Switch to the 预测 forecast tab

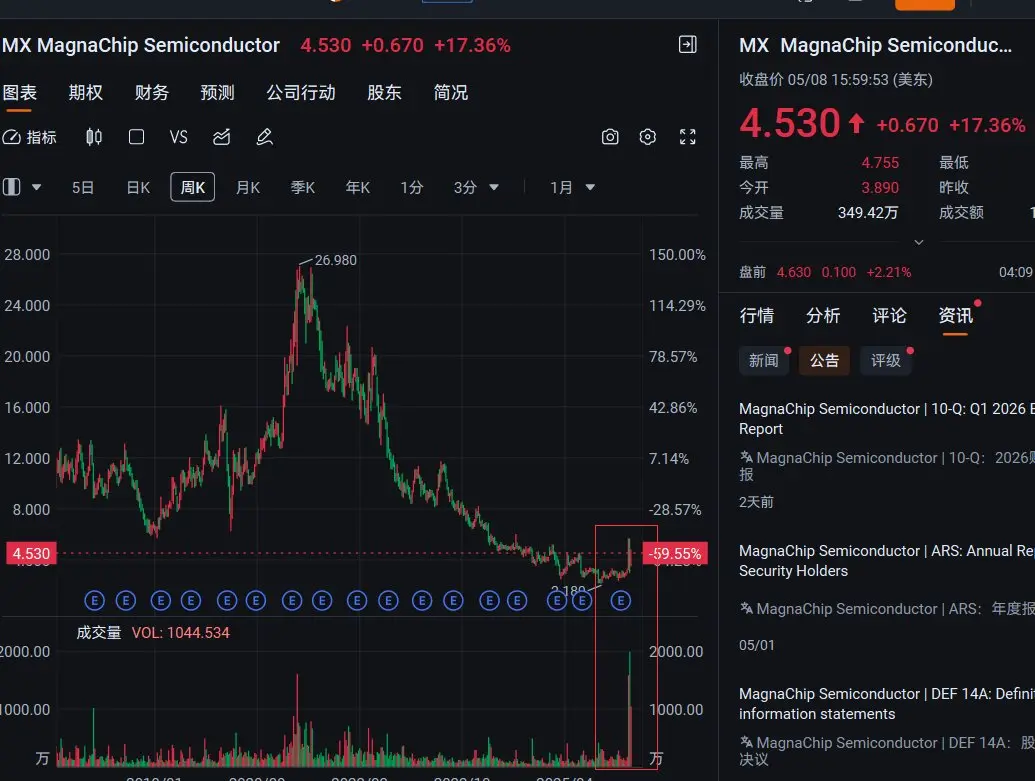218,93
